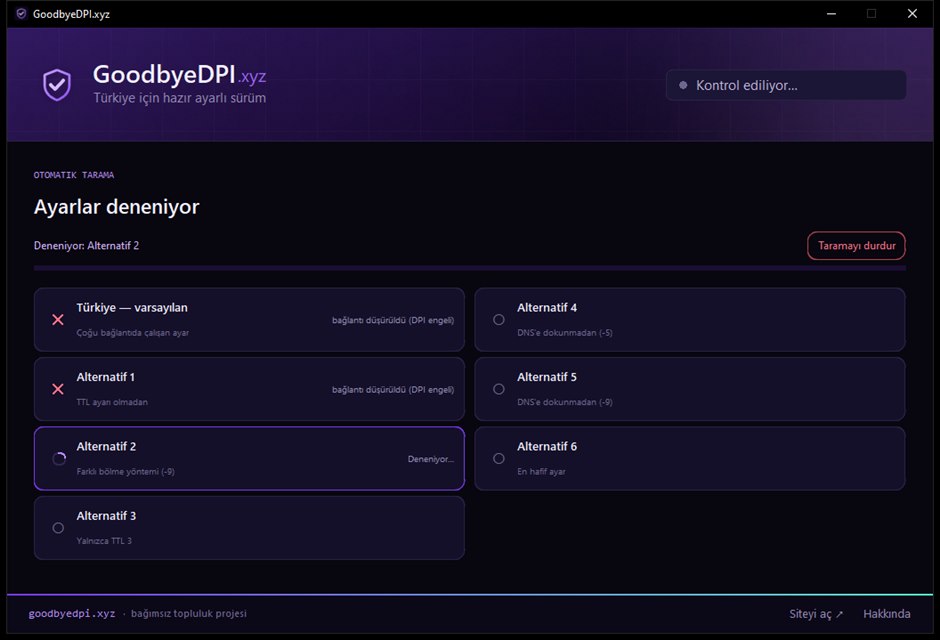Click the Alternatif 5 card title

click(547, 377)
